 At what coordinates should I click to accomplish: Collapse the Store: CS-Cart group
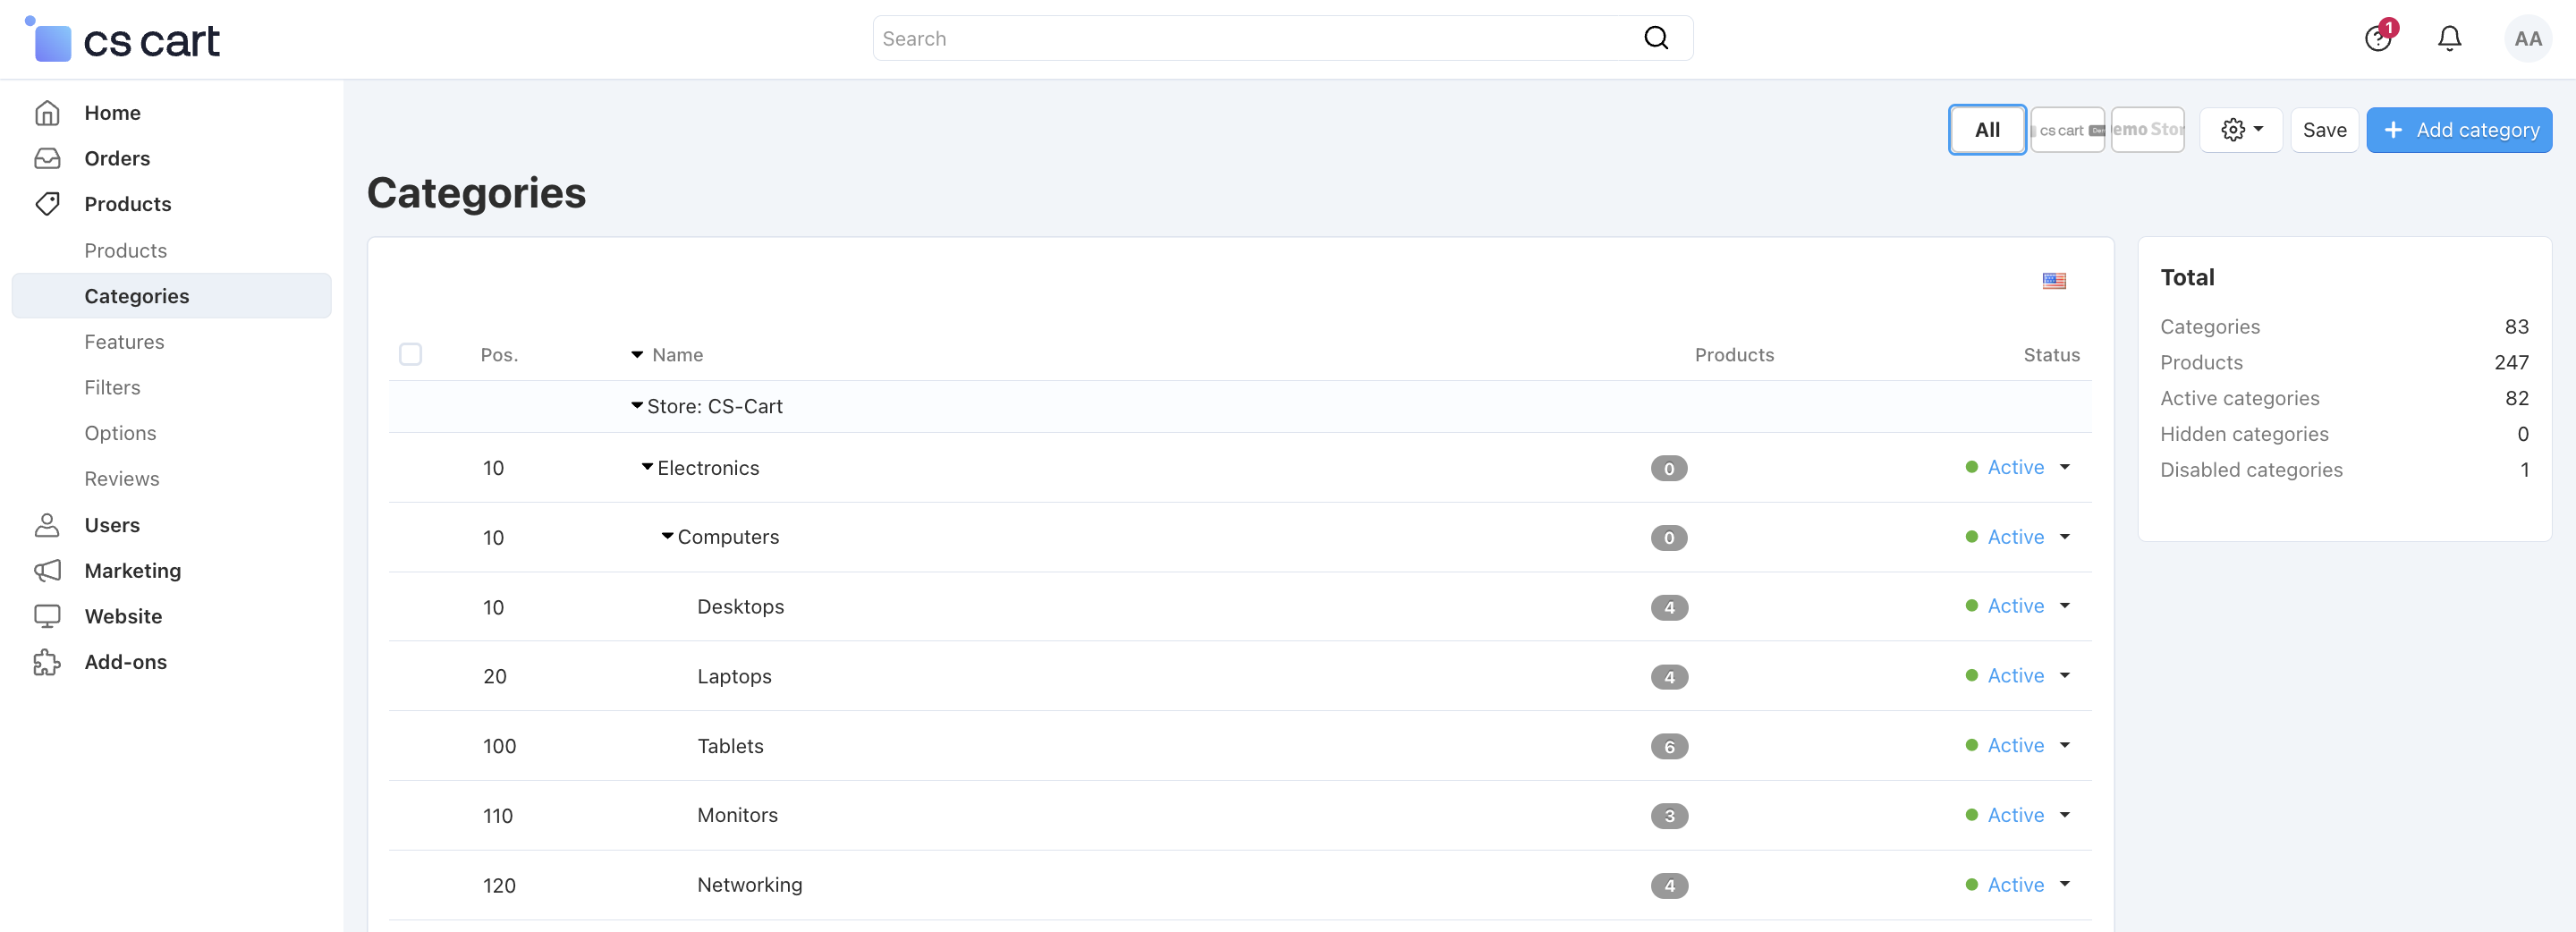point(637,405)
